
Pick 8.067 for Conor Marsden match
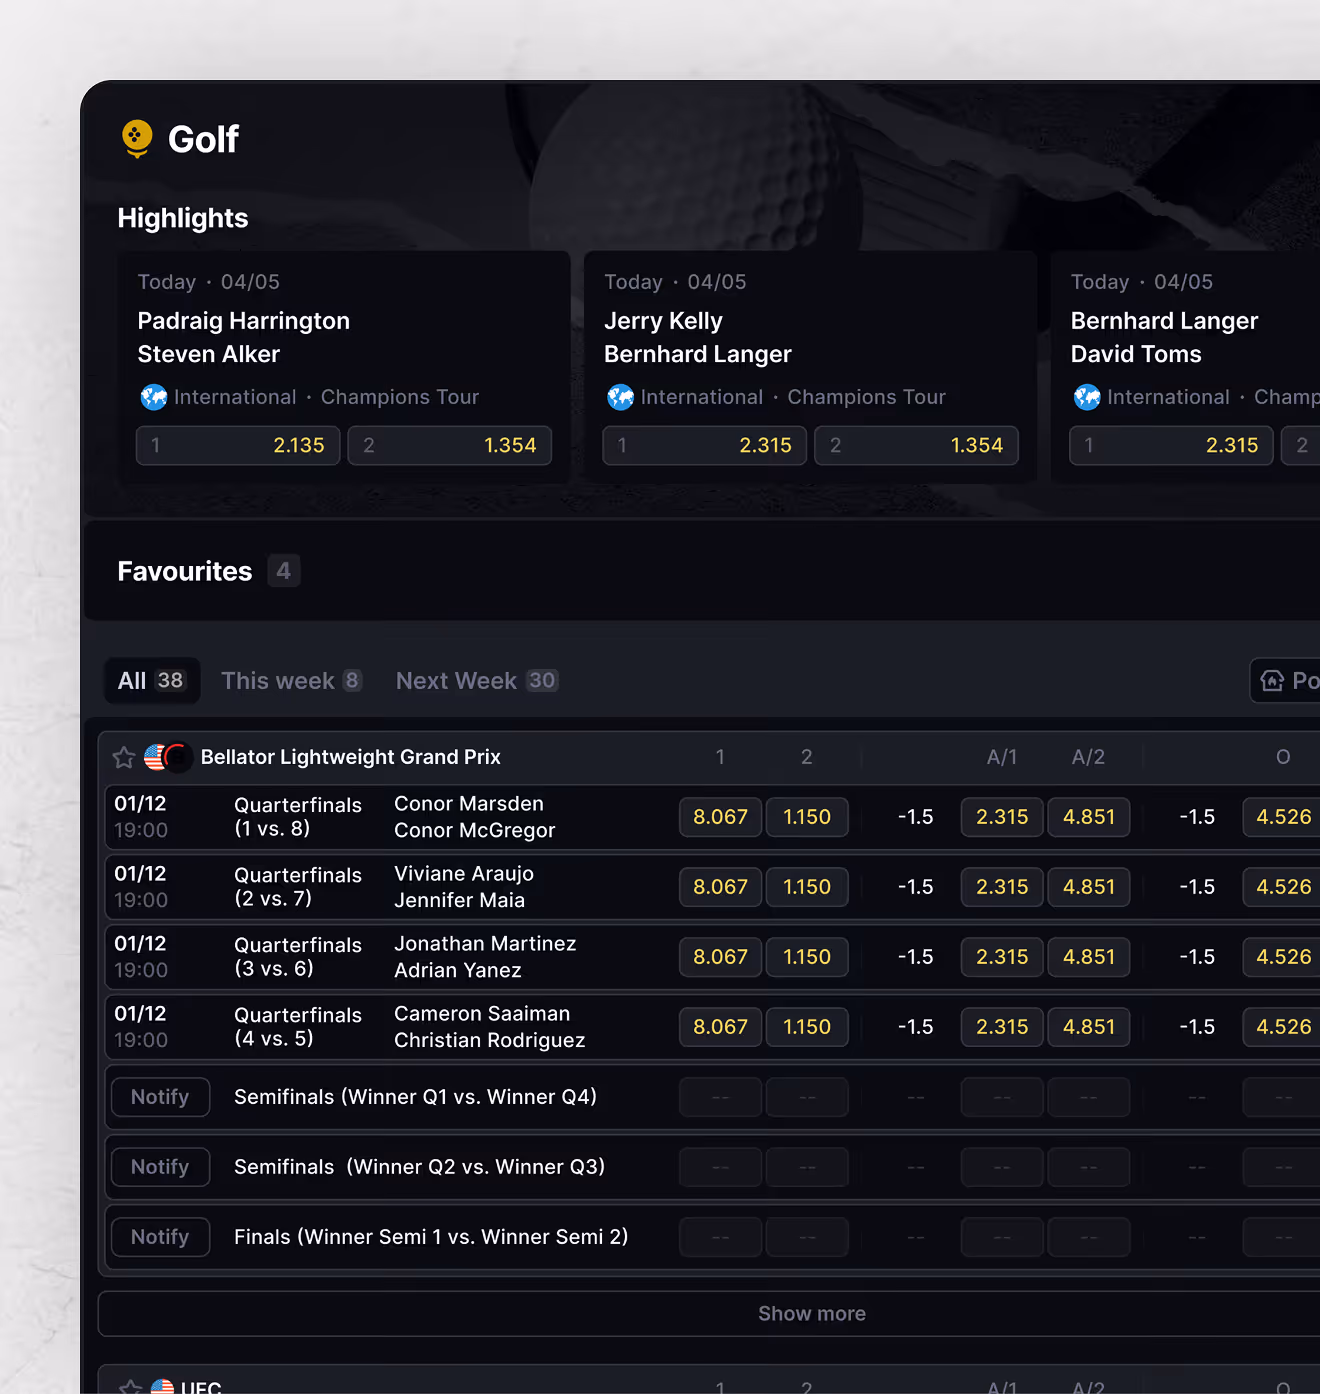click(x=720, y=817)
